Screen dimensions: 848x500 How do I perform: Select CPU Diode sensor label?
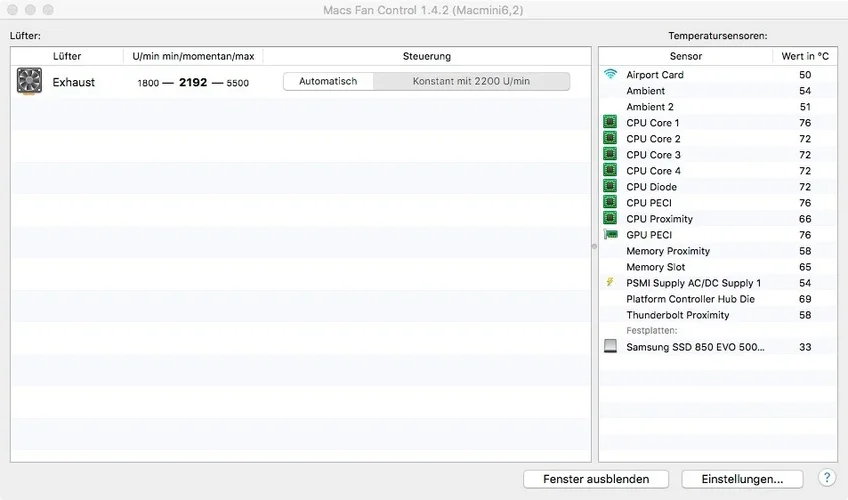tap(652, 187)
